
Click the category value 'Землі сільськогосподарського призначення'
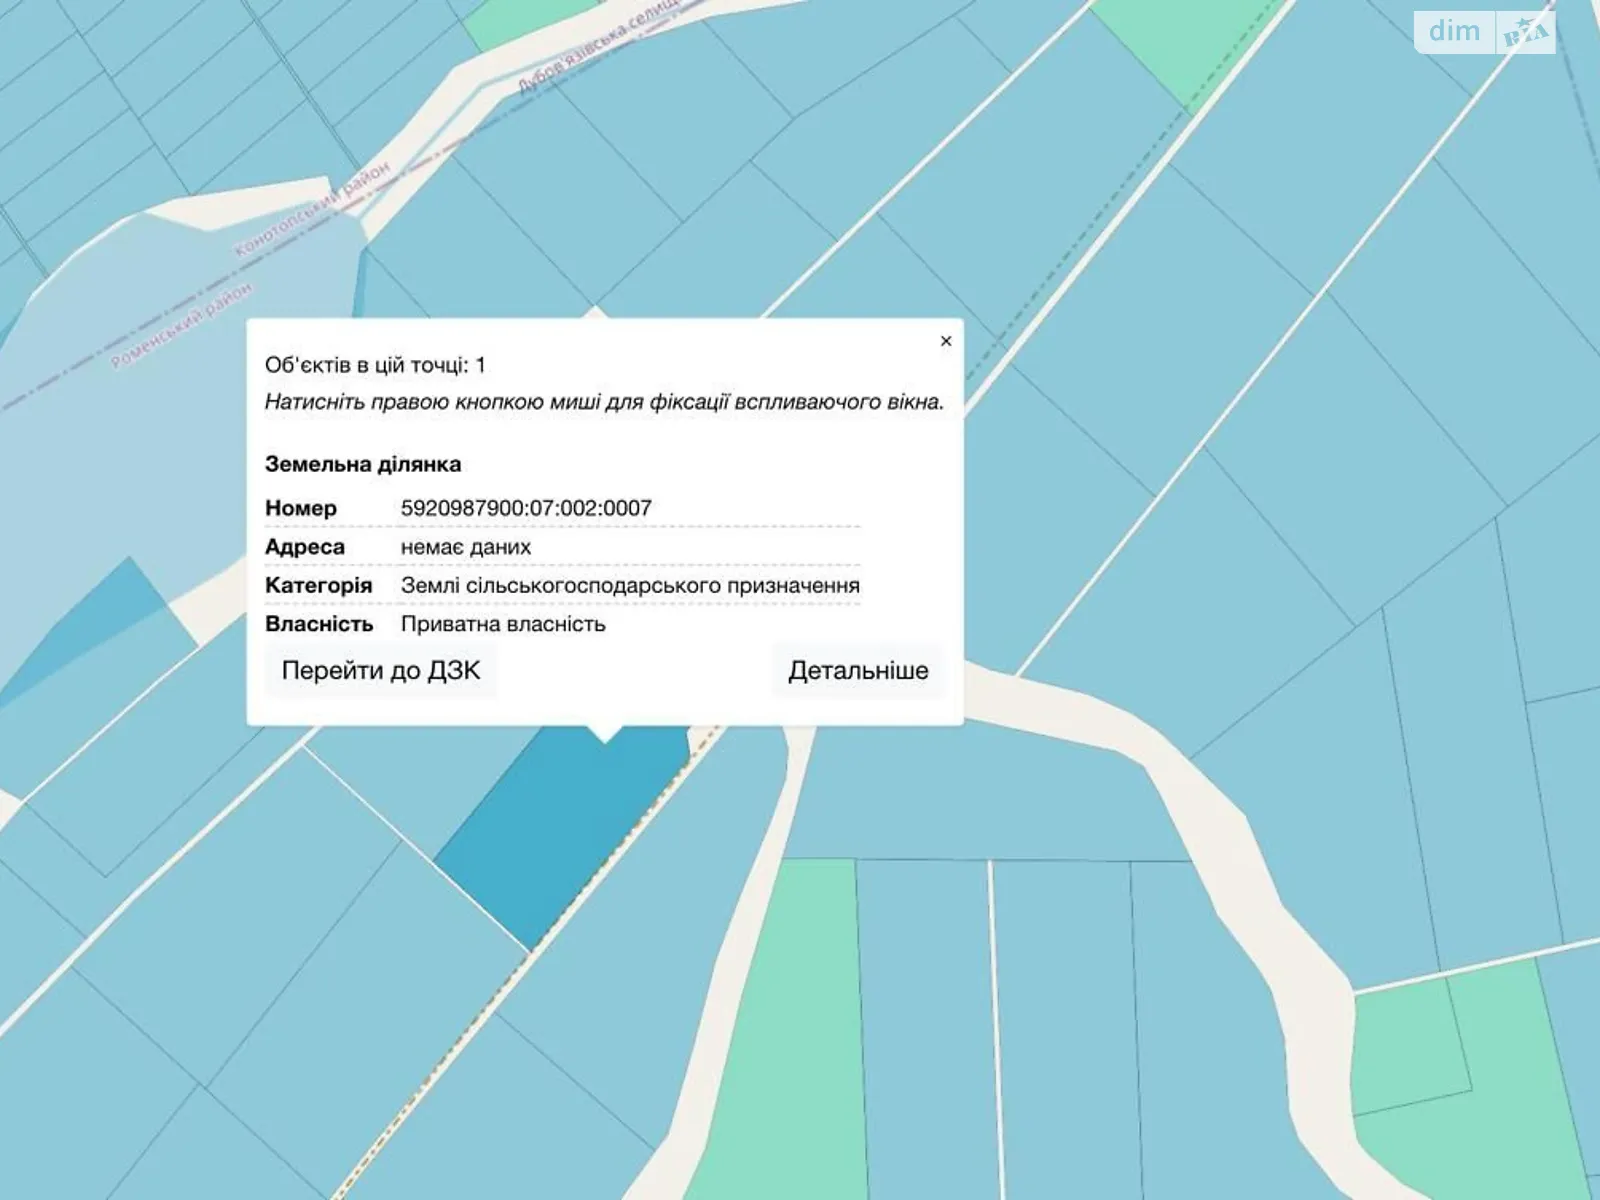click(x=630, y=585)
